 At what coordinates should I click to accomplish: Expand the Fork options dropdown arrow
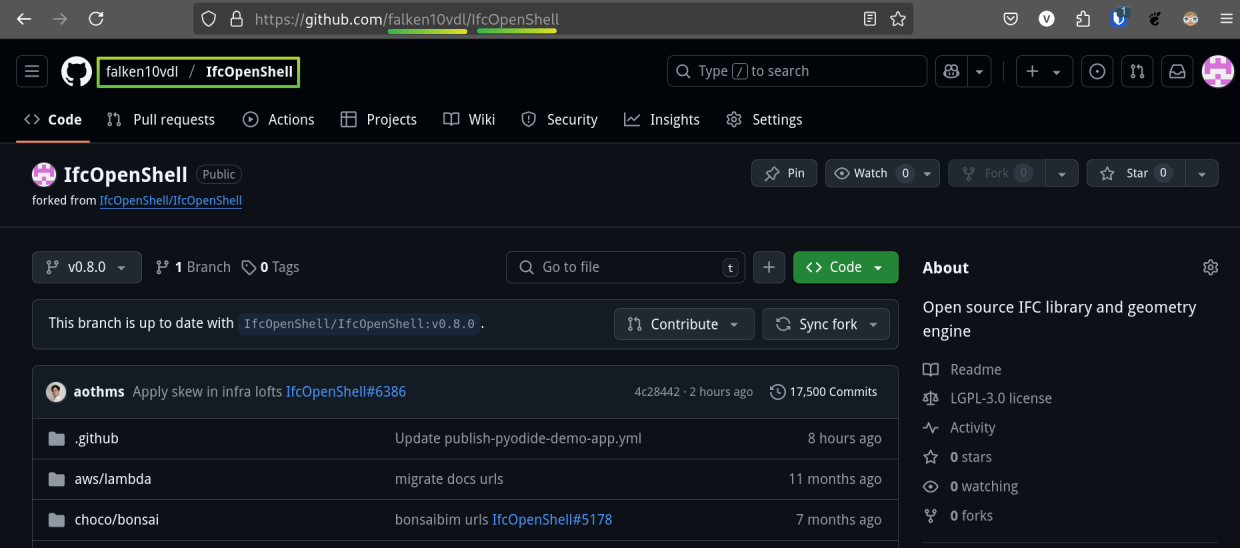[1062, 173]
